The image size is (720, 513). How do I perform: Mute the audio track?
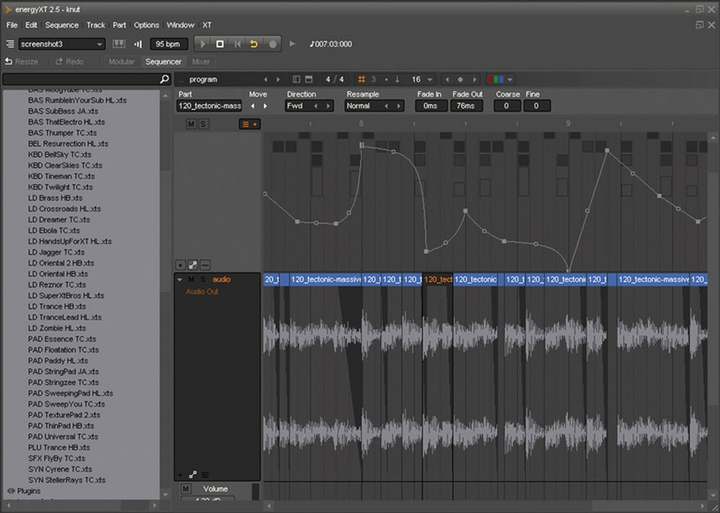pos(191,280)
